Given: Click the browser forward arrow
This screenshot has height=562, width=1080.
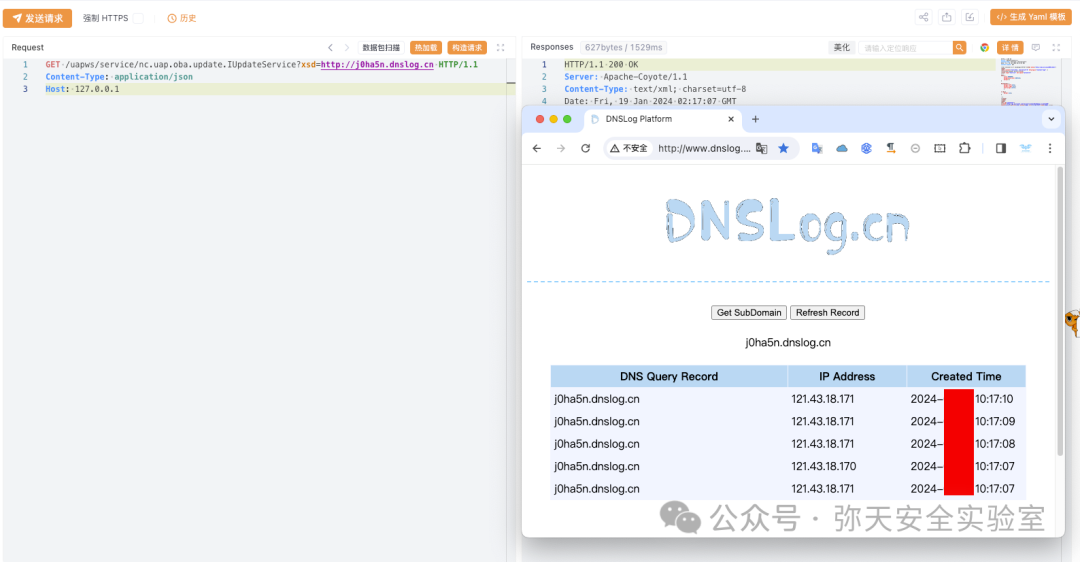Looking at the screenshot, I should (561, 148).
